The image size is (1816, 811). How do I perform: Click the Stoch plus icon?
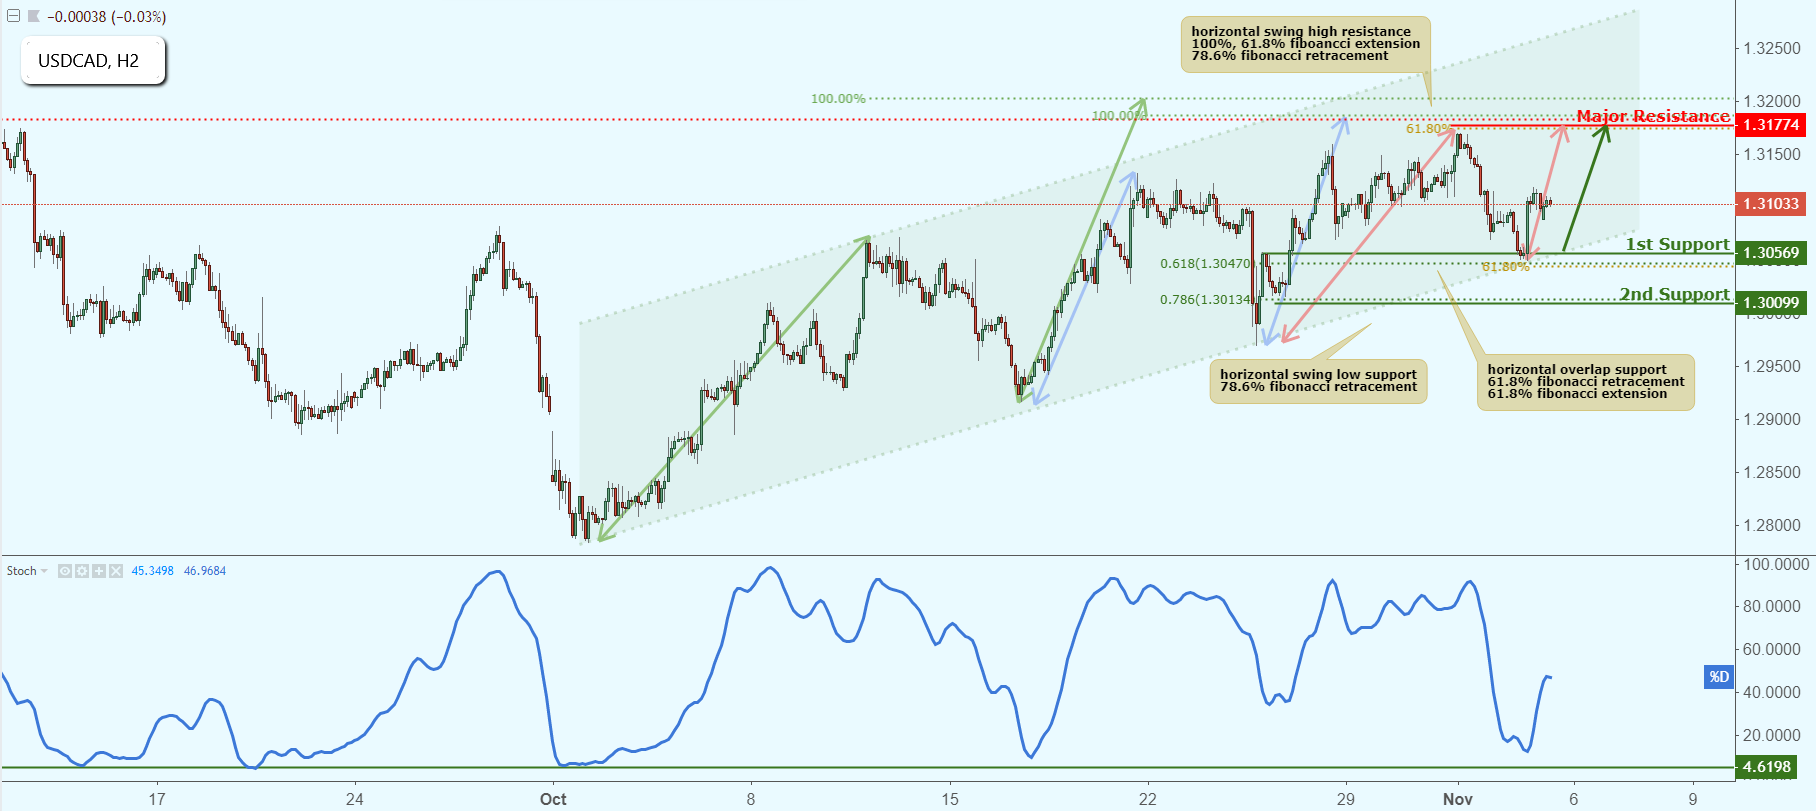(x=99, y=571)
